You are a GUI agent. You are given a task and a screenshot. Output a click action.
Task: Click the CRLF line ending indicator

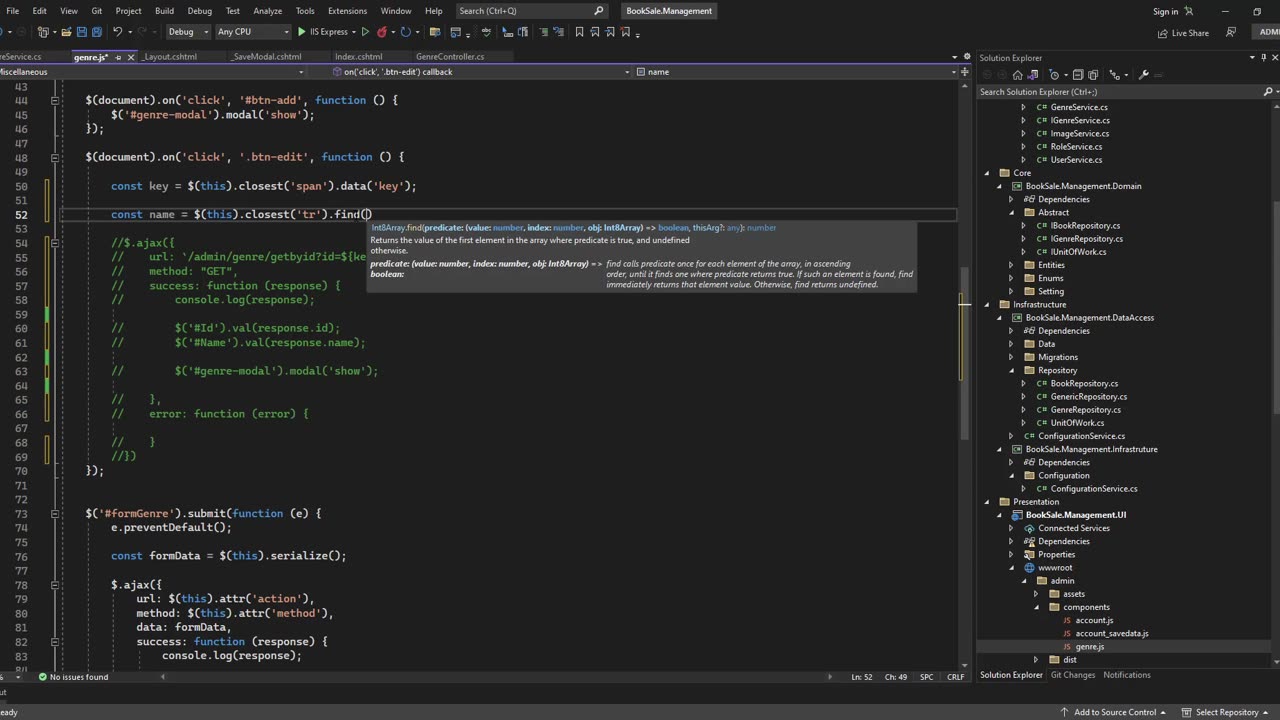click(956, 677)
